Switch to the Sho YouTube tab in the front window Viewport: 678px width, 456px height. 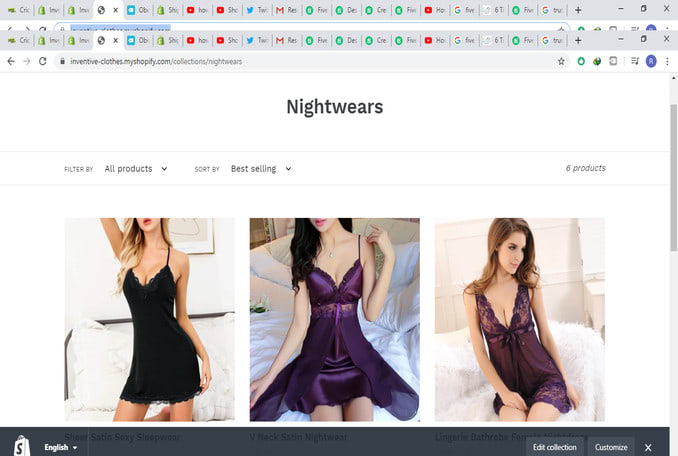coord(227,40)
